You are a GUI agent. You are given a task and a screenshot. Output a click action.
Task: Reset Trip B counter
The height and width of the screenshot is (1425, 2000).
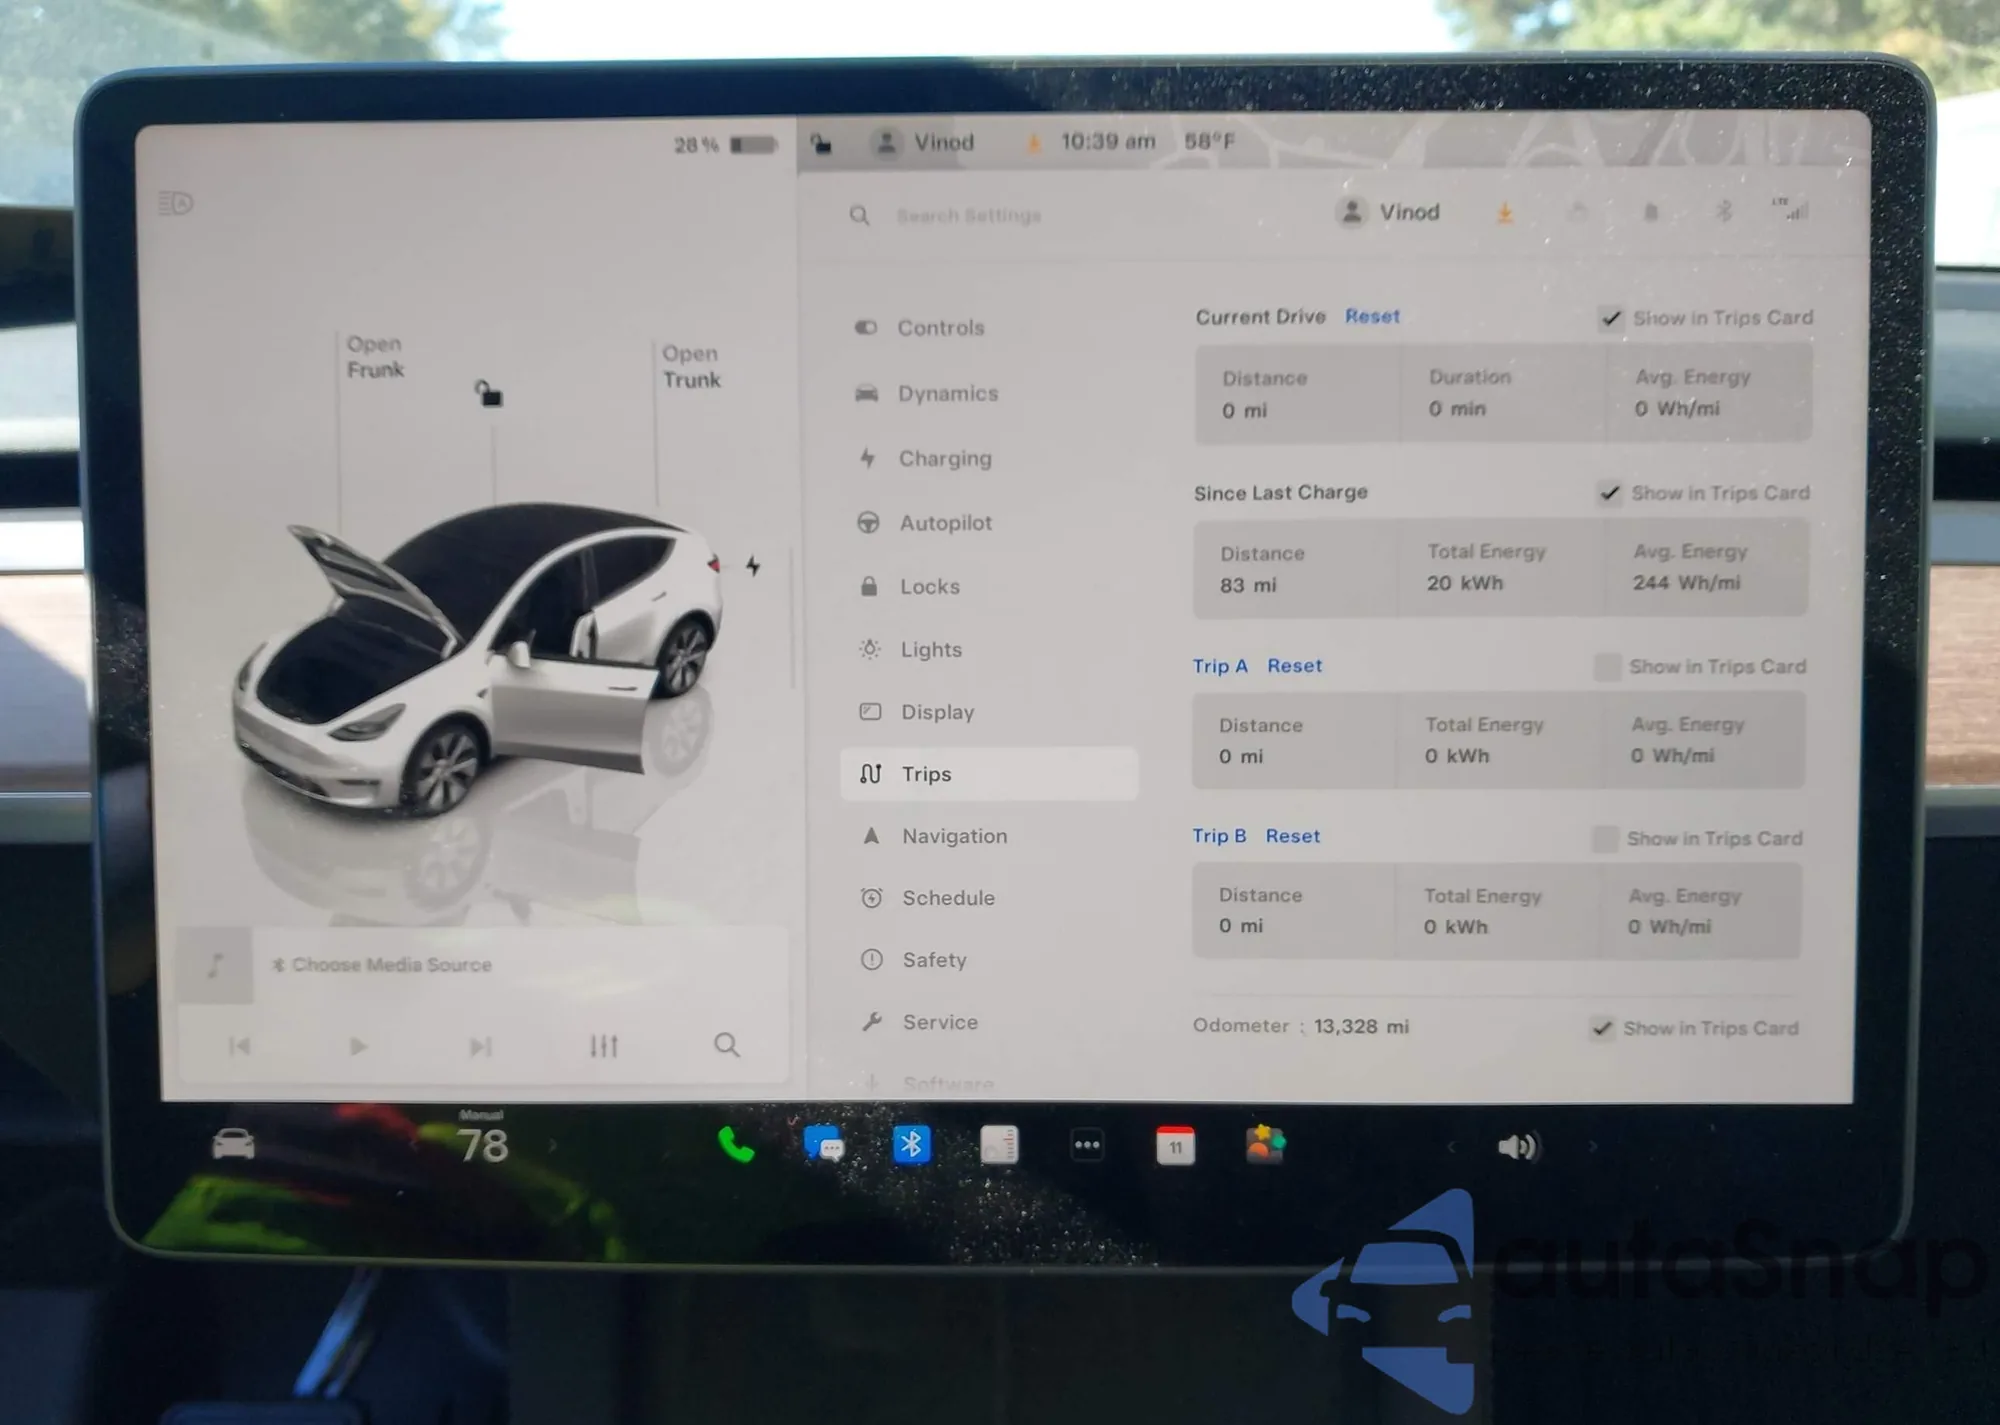1292,836
